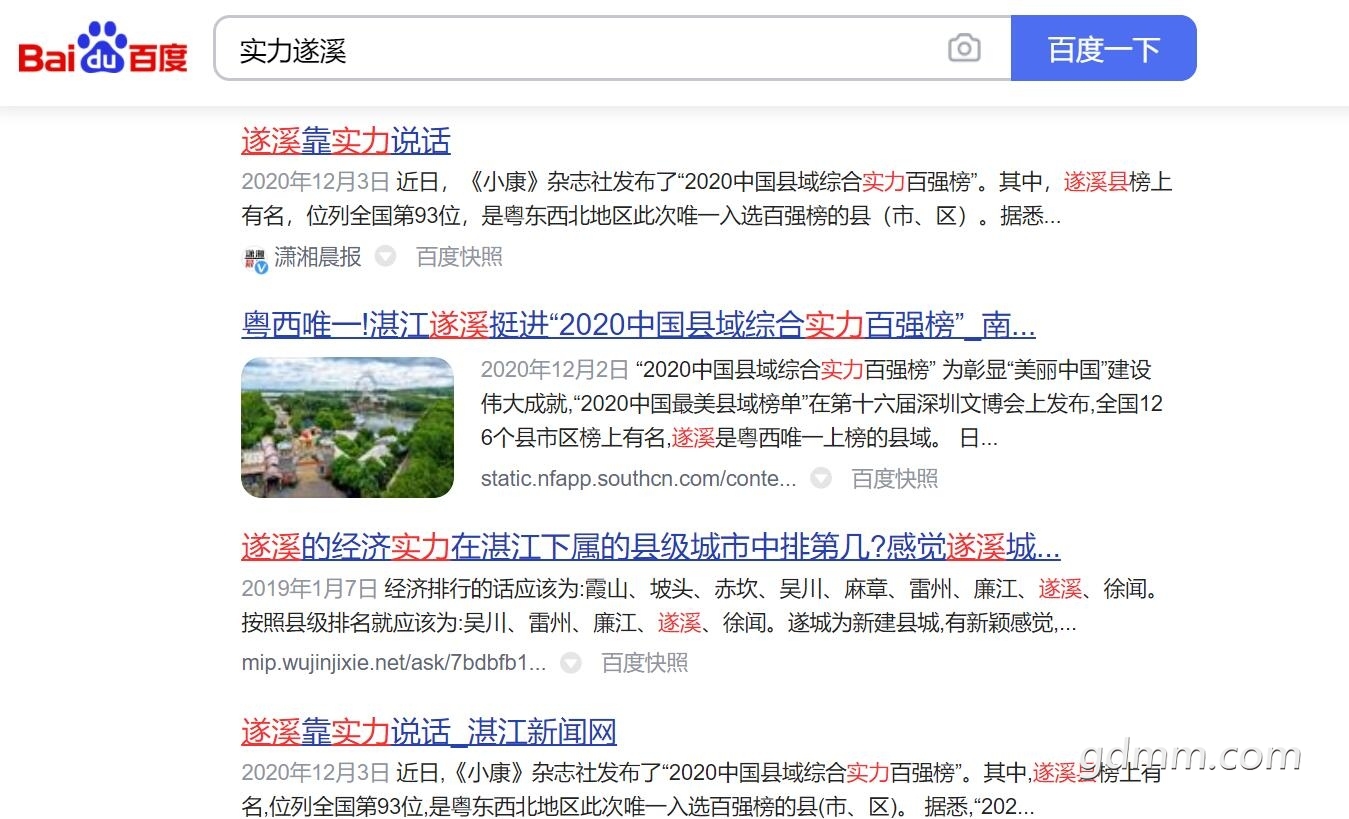
Task: Open first result 遂溪靠实力说话
Action: tap(346, 141)
